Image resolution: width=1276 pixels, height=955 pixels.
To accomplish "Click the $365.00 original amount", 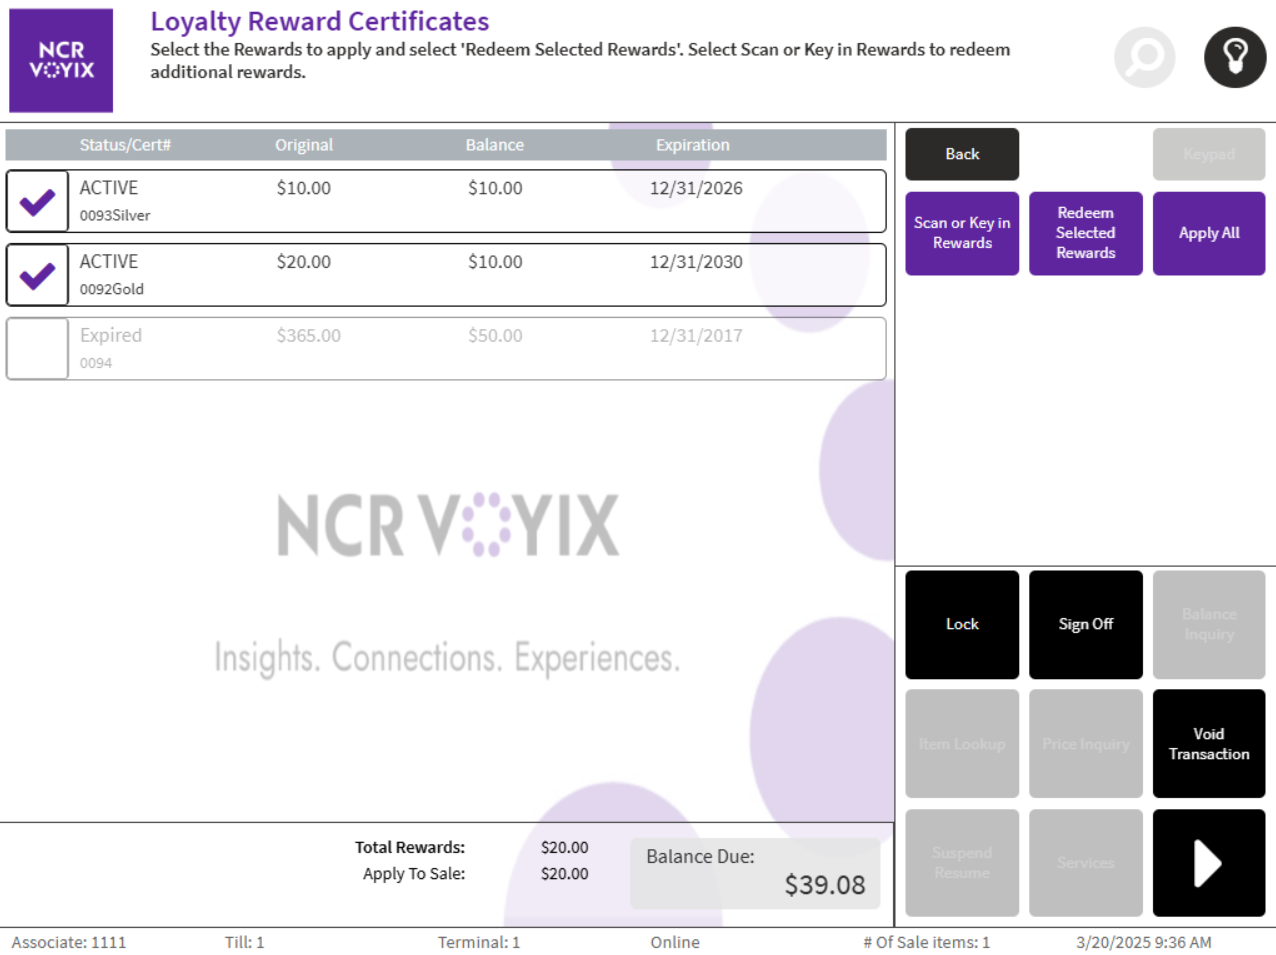I will point(309,336).
